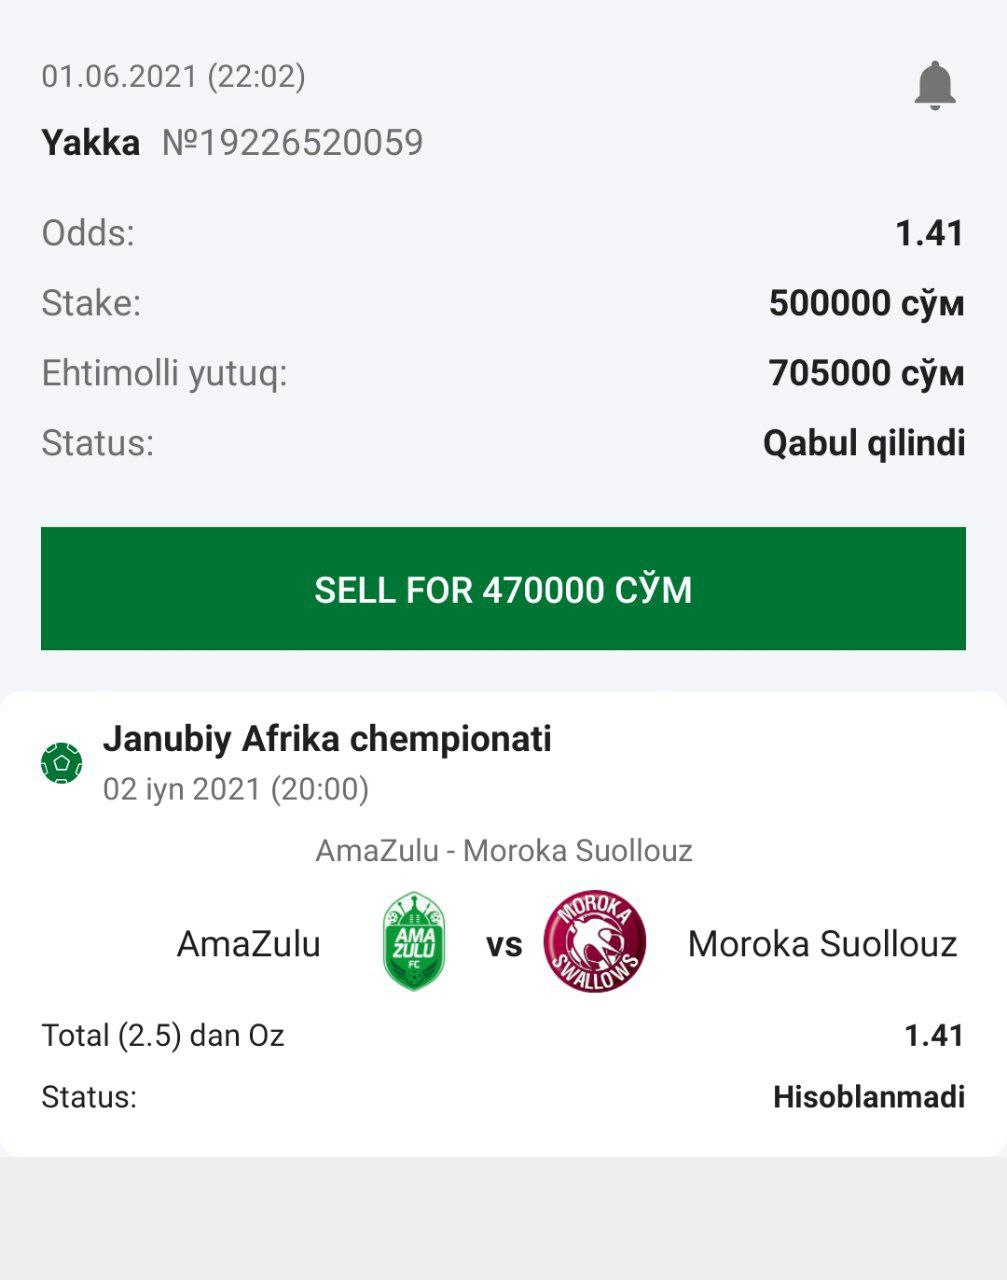Click bet slip number №19226520059
The image size is (1007, 1280).
(293, 143)
